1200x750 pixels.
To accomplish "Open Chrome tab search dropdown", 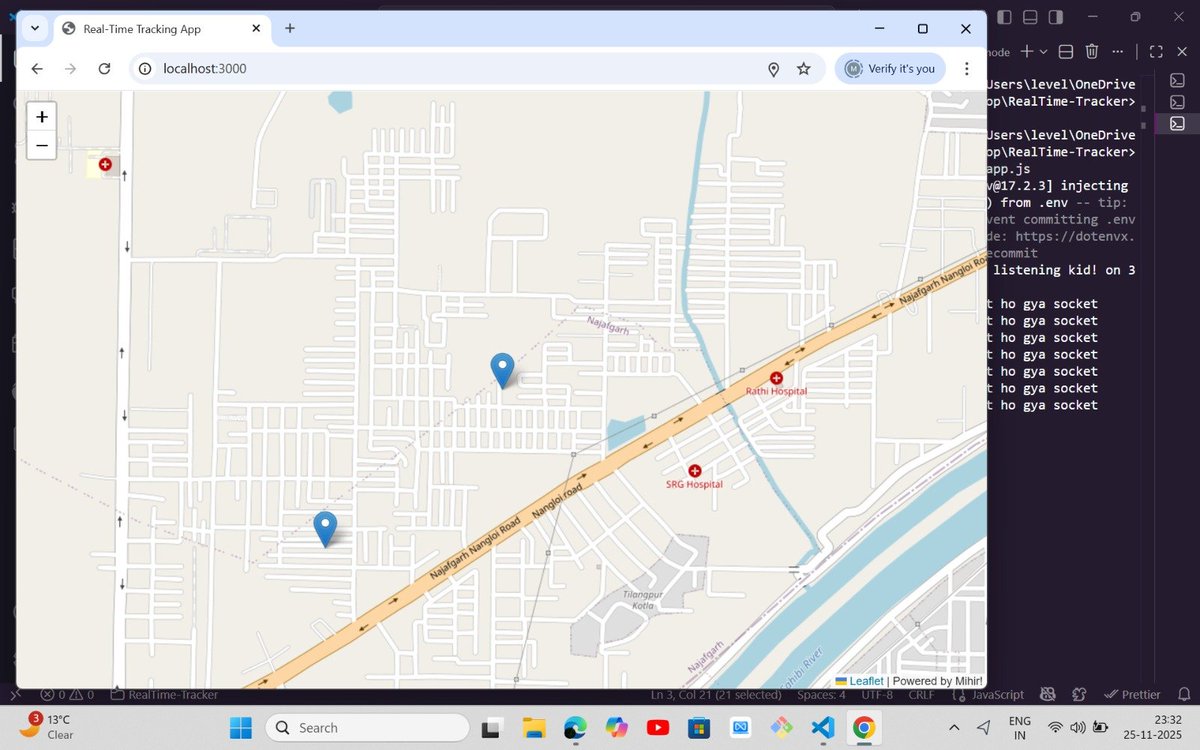I will [x=34, y=29].
